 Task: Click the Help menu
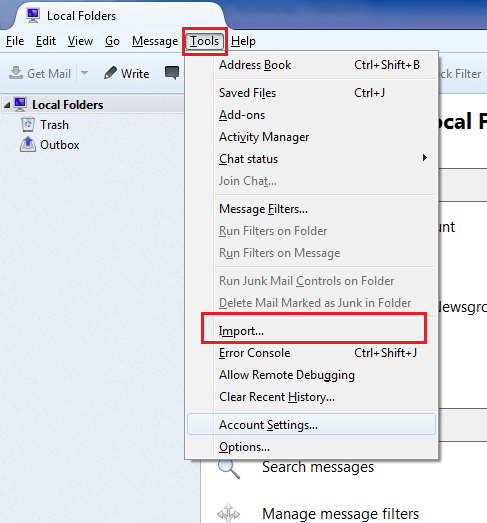[x=243, y=41]
